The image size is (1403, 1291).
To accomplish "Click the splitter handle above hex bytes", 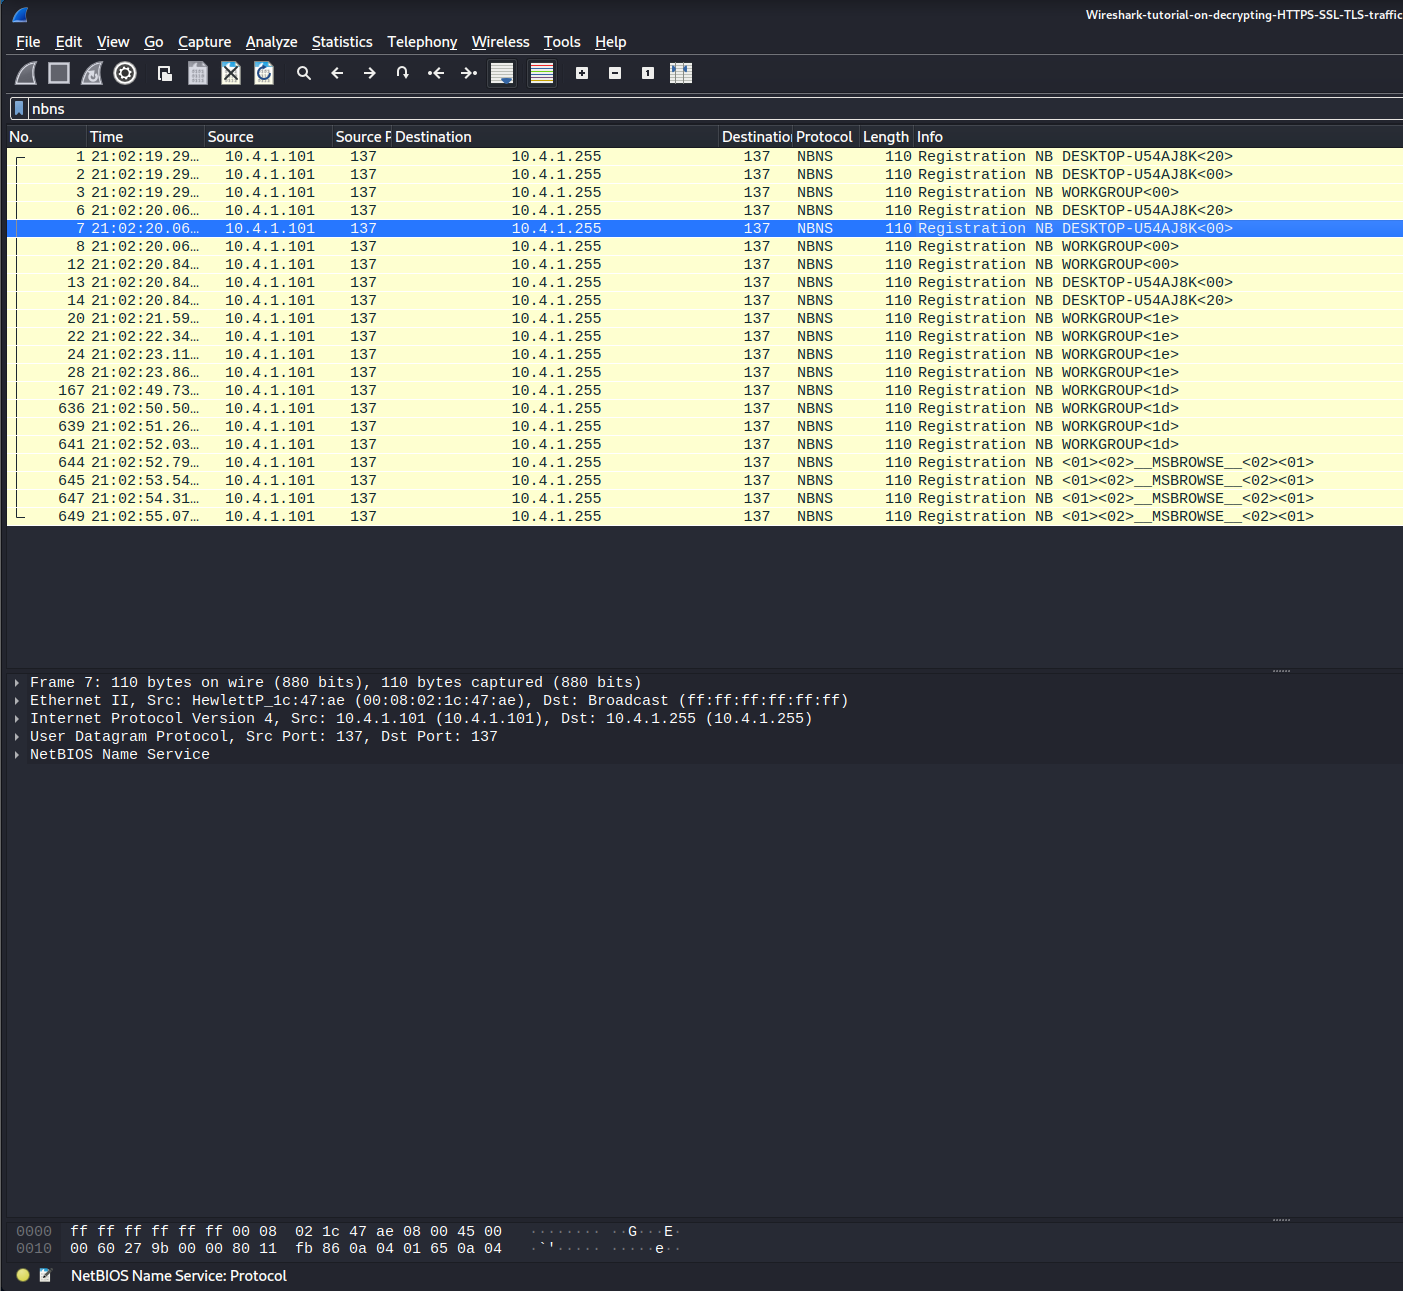I will [1281, 1220].
